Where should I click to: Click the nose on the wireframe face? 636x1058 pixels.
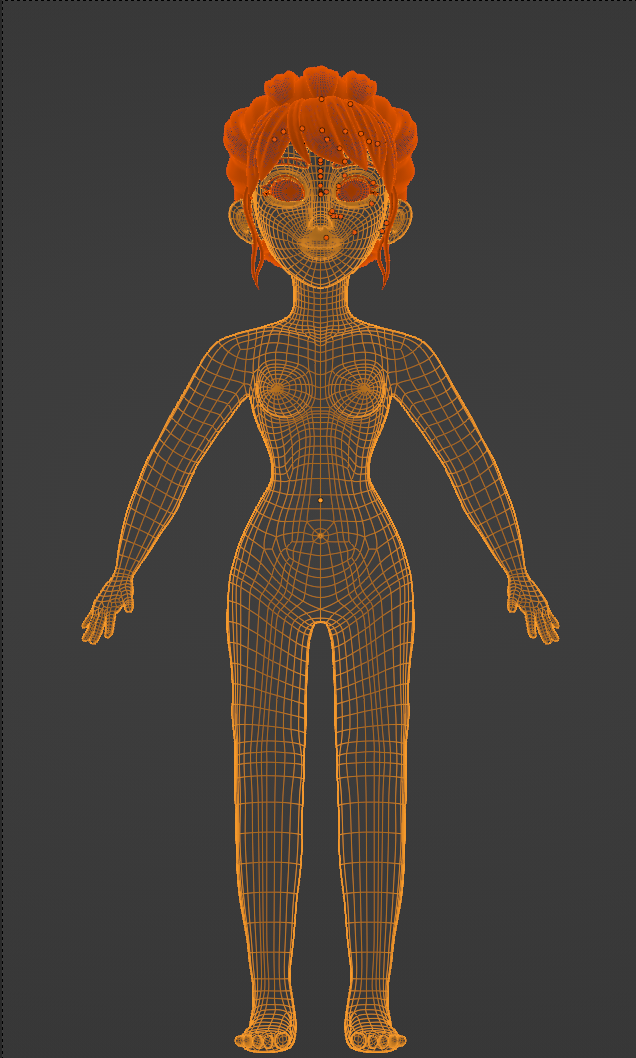[320, 220]
